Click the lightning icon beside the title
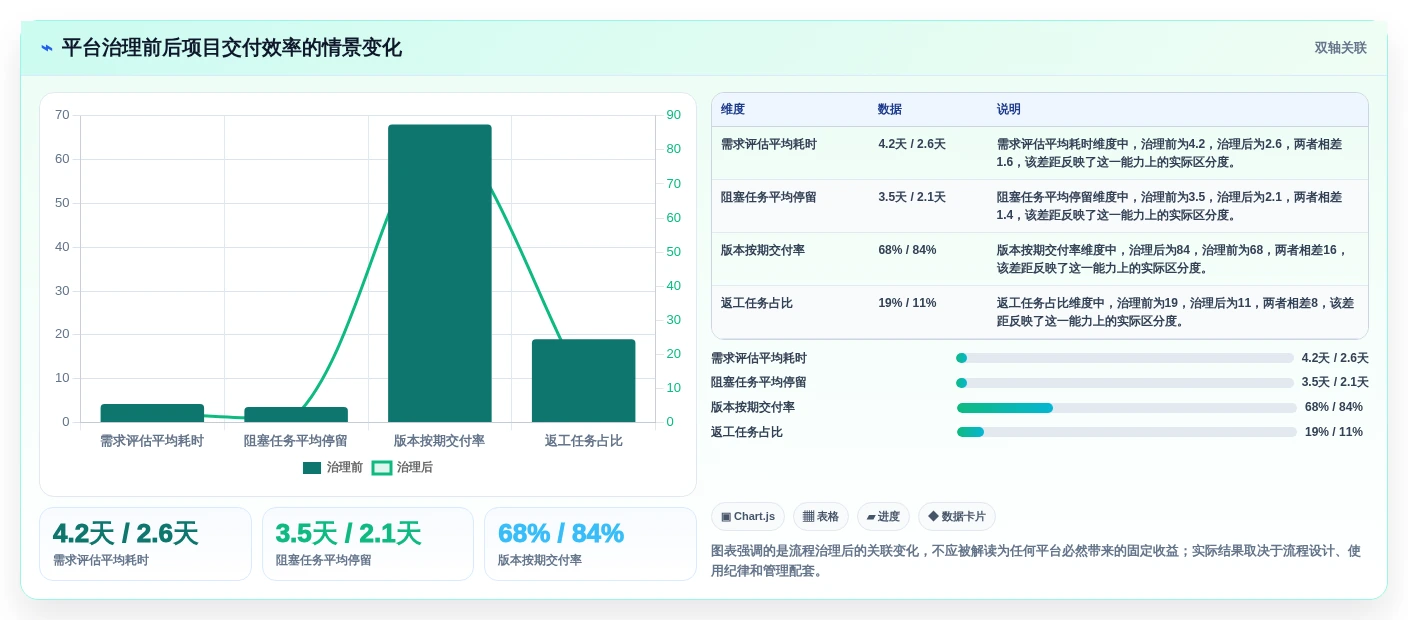Screen dimensions: 1408x620 [x=47, y=48]
